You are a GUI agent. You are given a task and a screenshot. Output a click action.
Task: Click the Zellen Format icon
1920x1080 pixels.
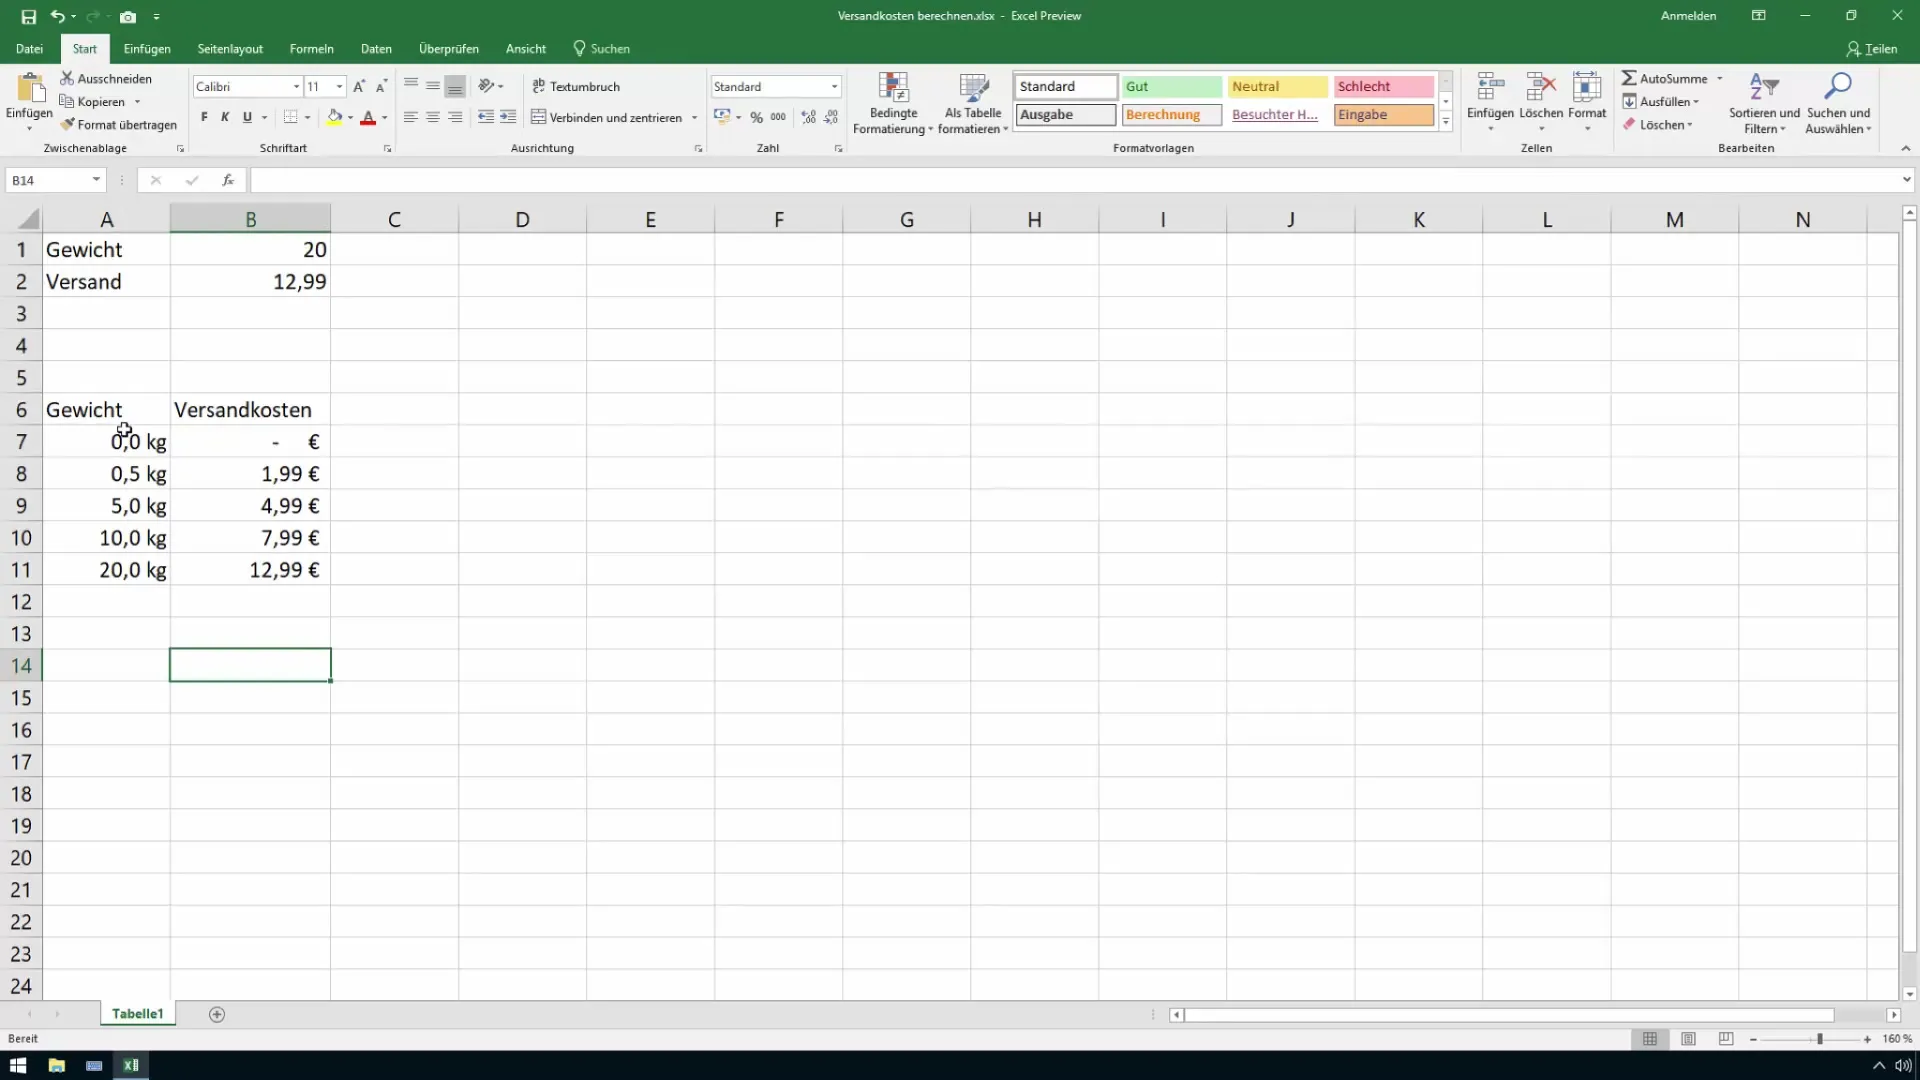click(1587, 88)
